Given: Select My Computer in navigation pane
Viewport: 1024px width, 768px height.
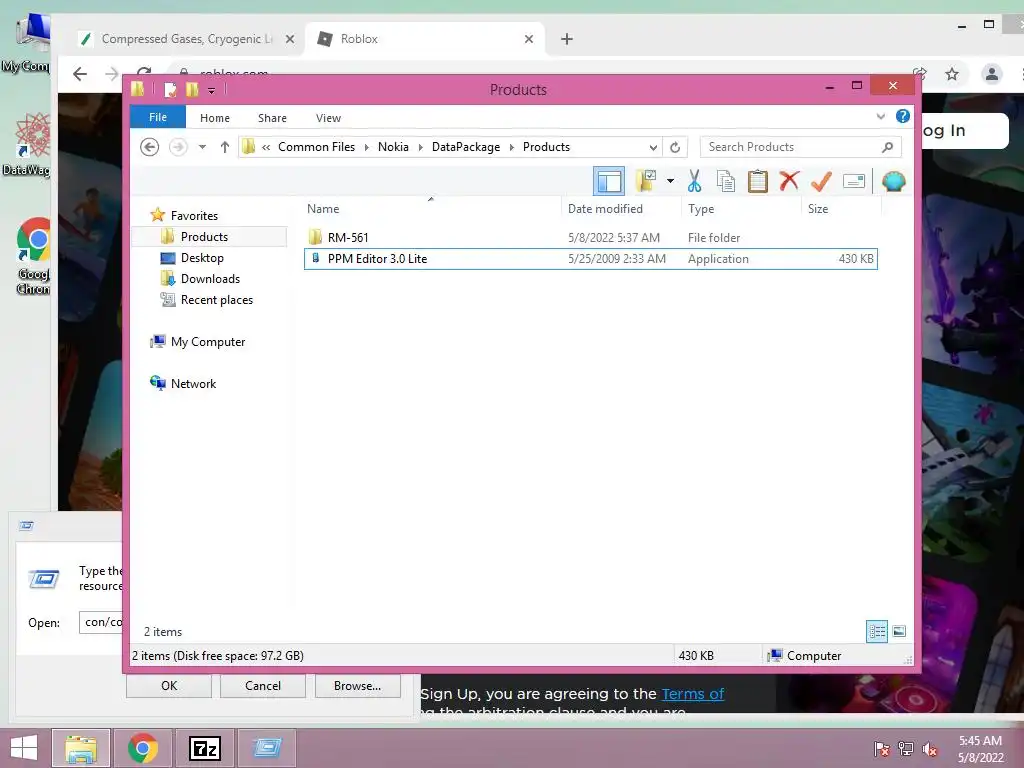Looking at the screenshot, I should point(208,342).
